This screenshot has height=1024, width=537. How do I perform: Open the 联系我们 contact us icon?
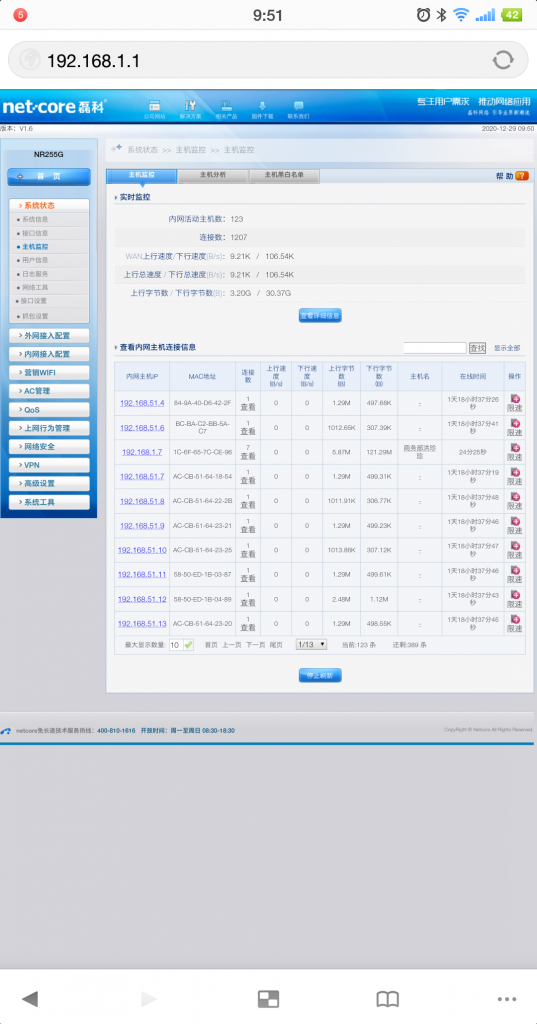(299, 109)
